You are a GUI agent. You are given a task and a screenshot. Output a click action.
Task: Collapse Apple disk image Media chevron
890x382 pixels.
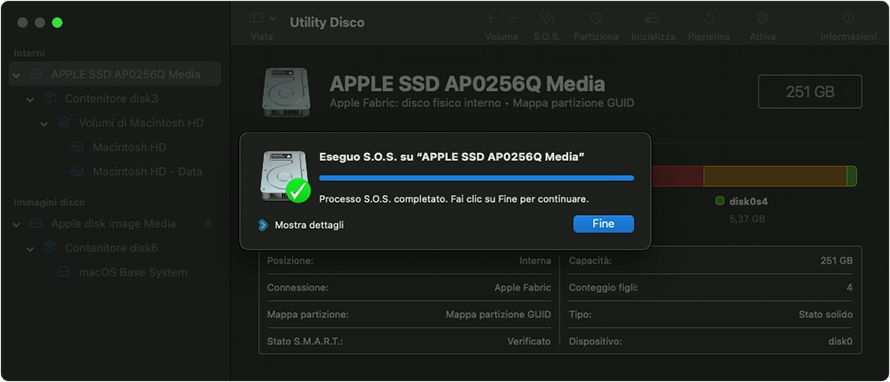[x=16, y=224]
